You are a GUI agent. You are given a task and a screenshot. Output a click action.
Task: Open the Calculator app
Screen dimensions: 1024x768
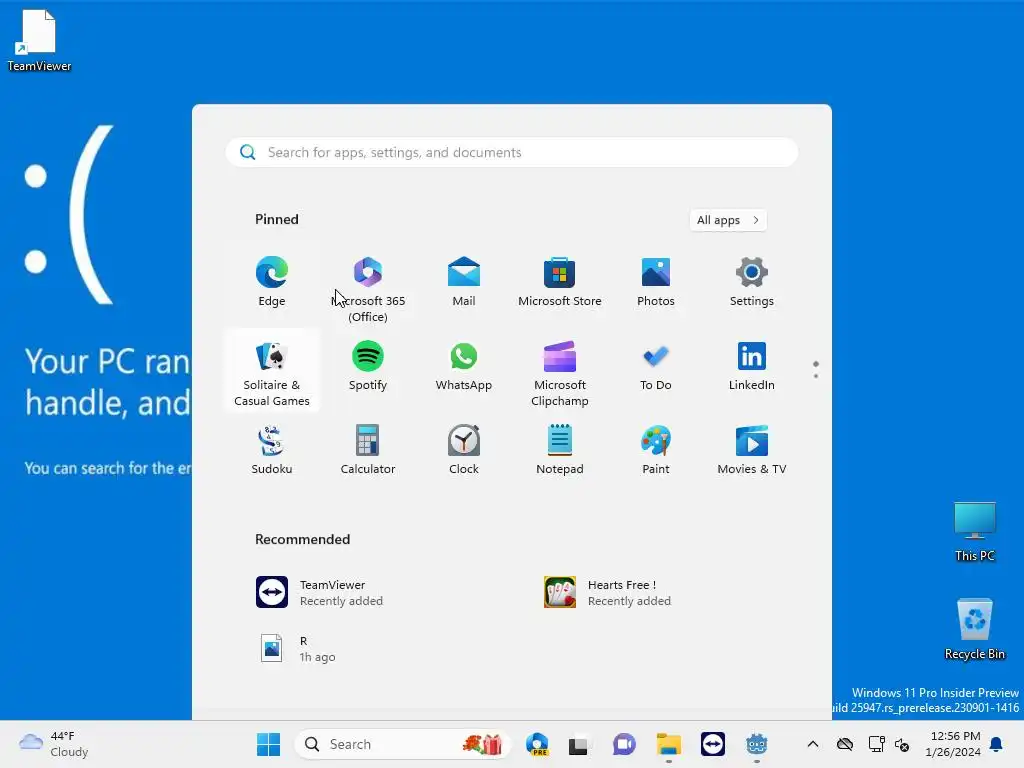point(368,450)
